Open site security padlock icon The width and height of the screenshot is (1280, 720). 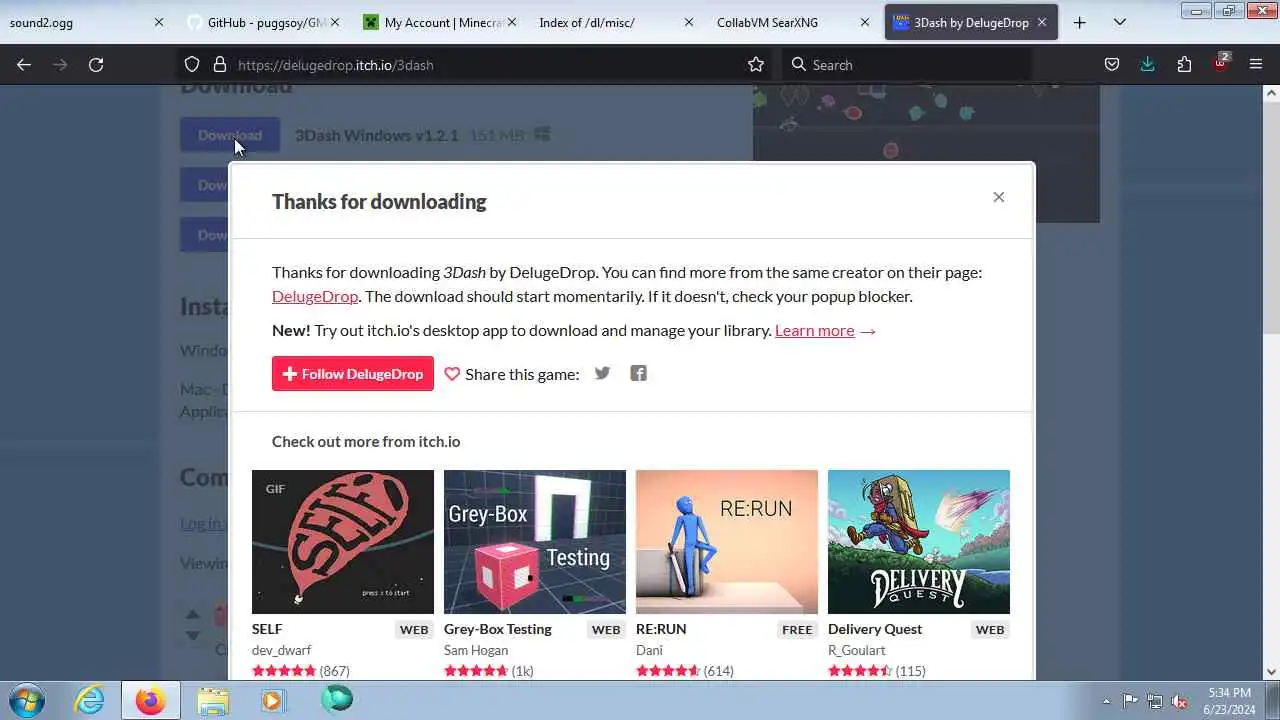coord(220,64)
